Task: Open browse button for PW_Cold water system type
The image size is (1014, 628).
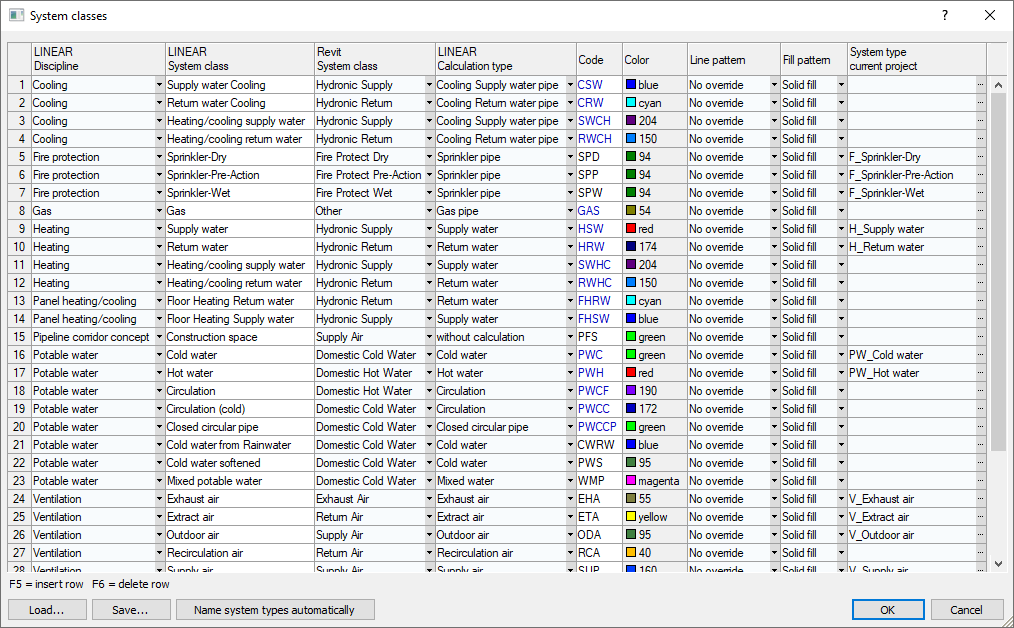Action: click(980, 355)
